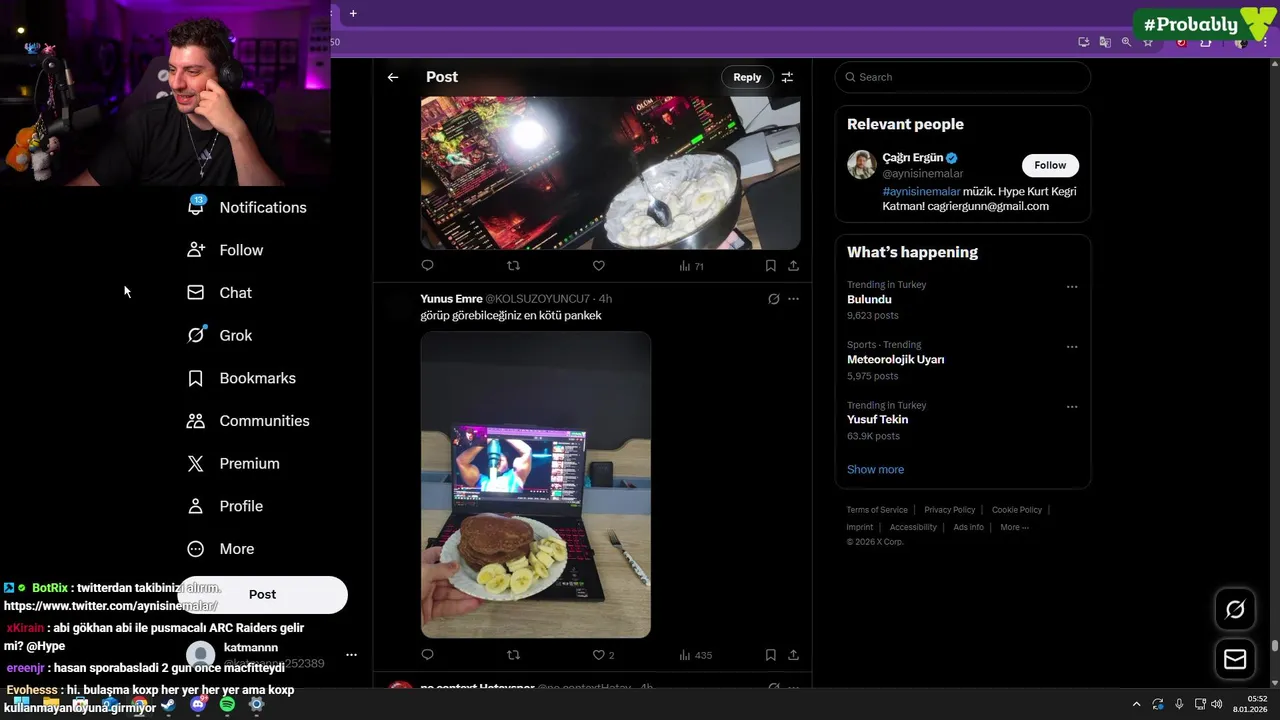Bookmark this page with star icon
1280x720 pixels.
1148,42
